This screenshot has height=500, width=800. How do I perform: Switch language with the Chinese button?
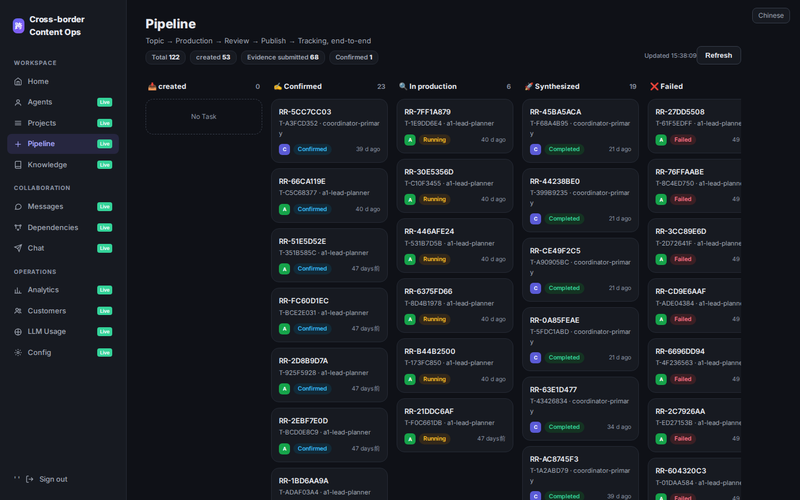point(770,15)
